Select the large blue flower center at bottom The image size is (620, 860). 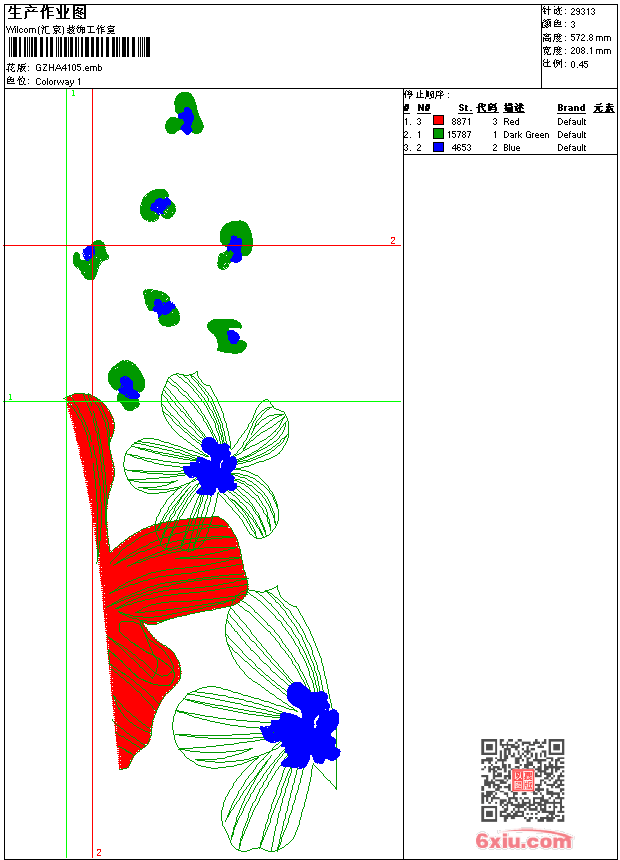pos(301,725)
